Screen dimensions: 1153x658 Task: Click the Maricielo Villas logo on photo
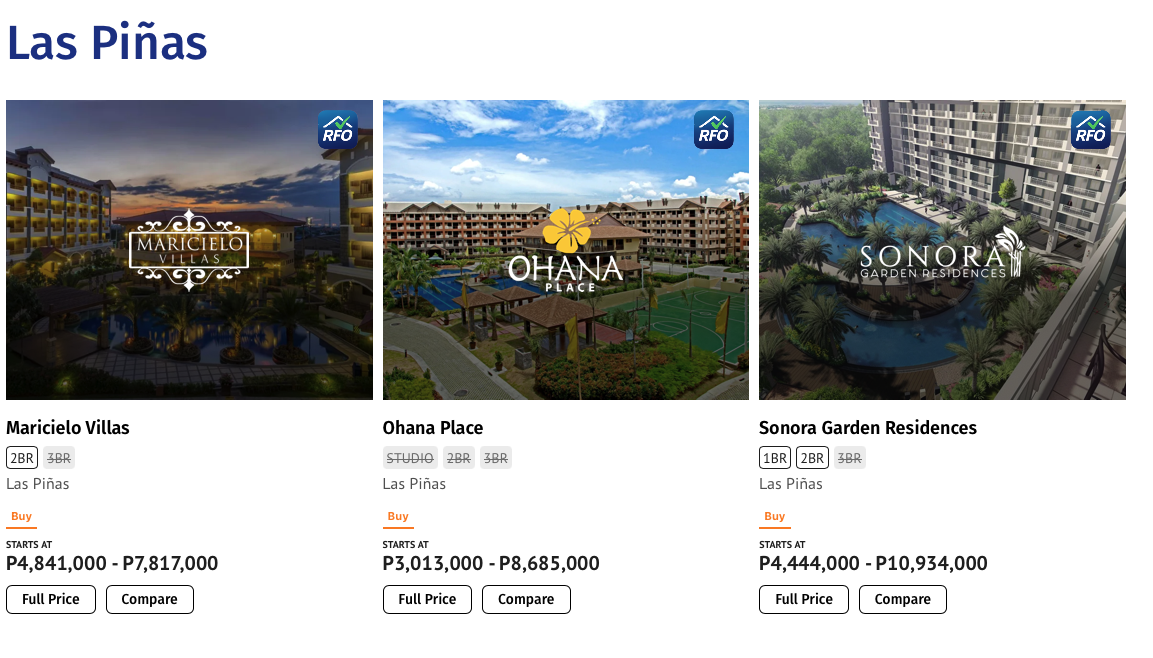point(189,250)
